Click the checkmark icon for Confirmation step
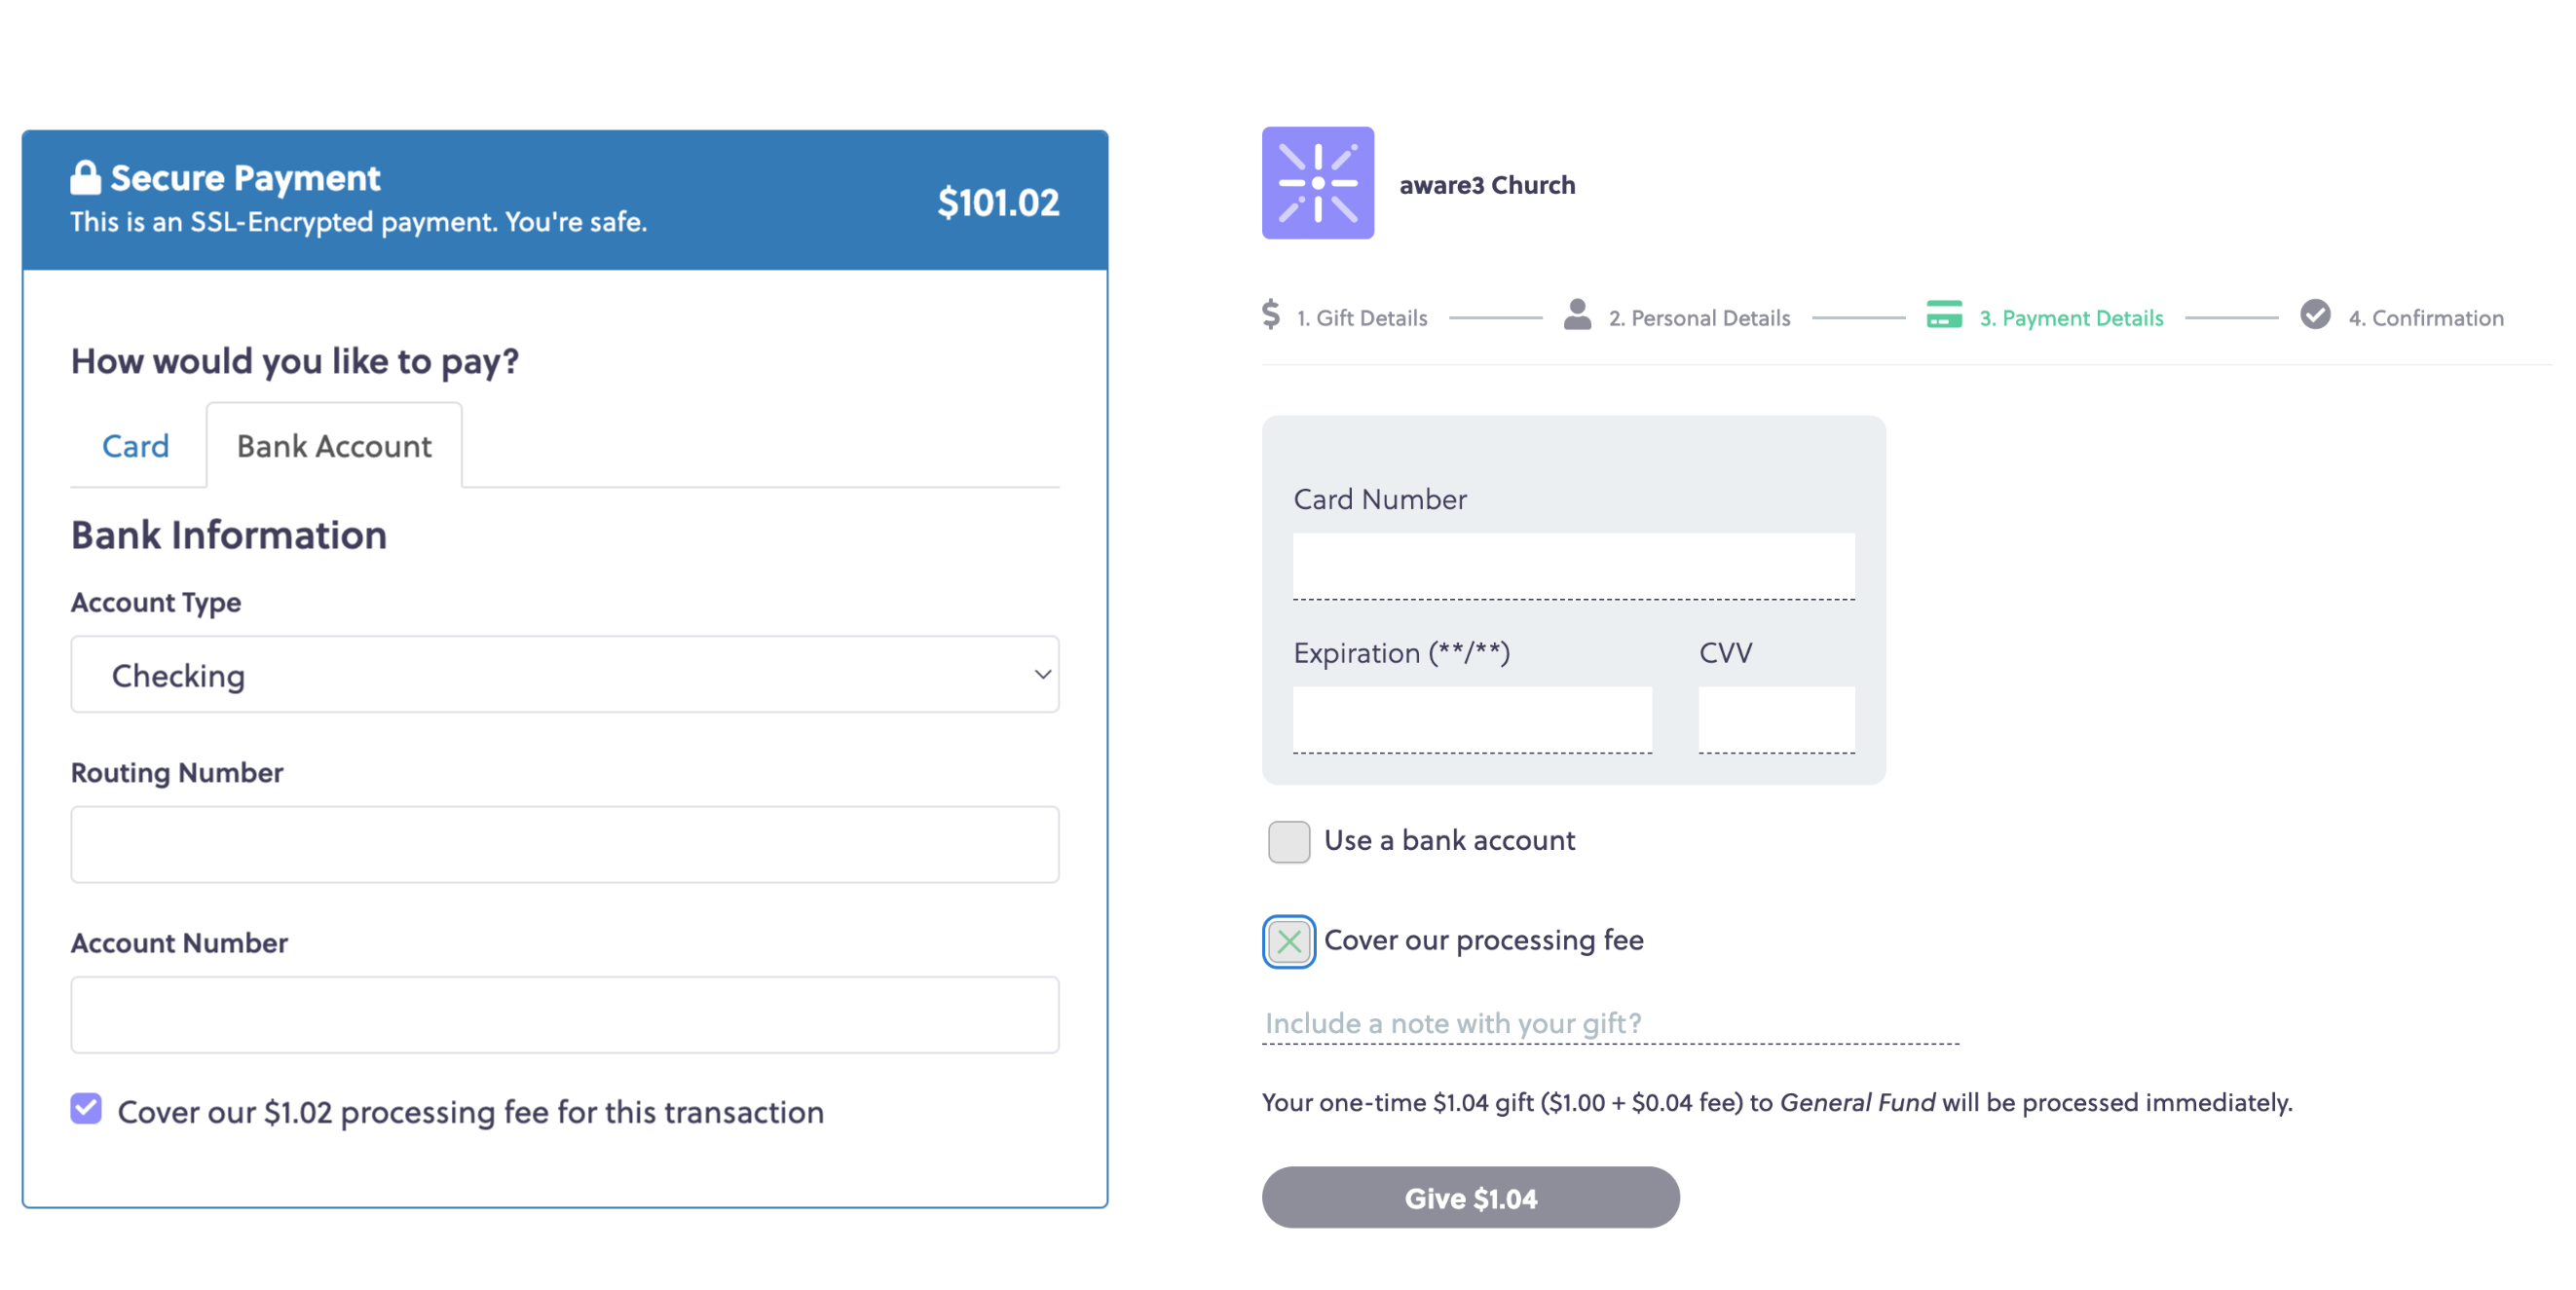This screenshot has height=1290, width=2576. 2315,316
